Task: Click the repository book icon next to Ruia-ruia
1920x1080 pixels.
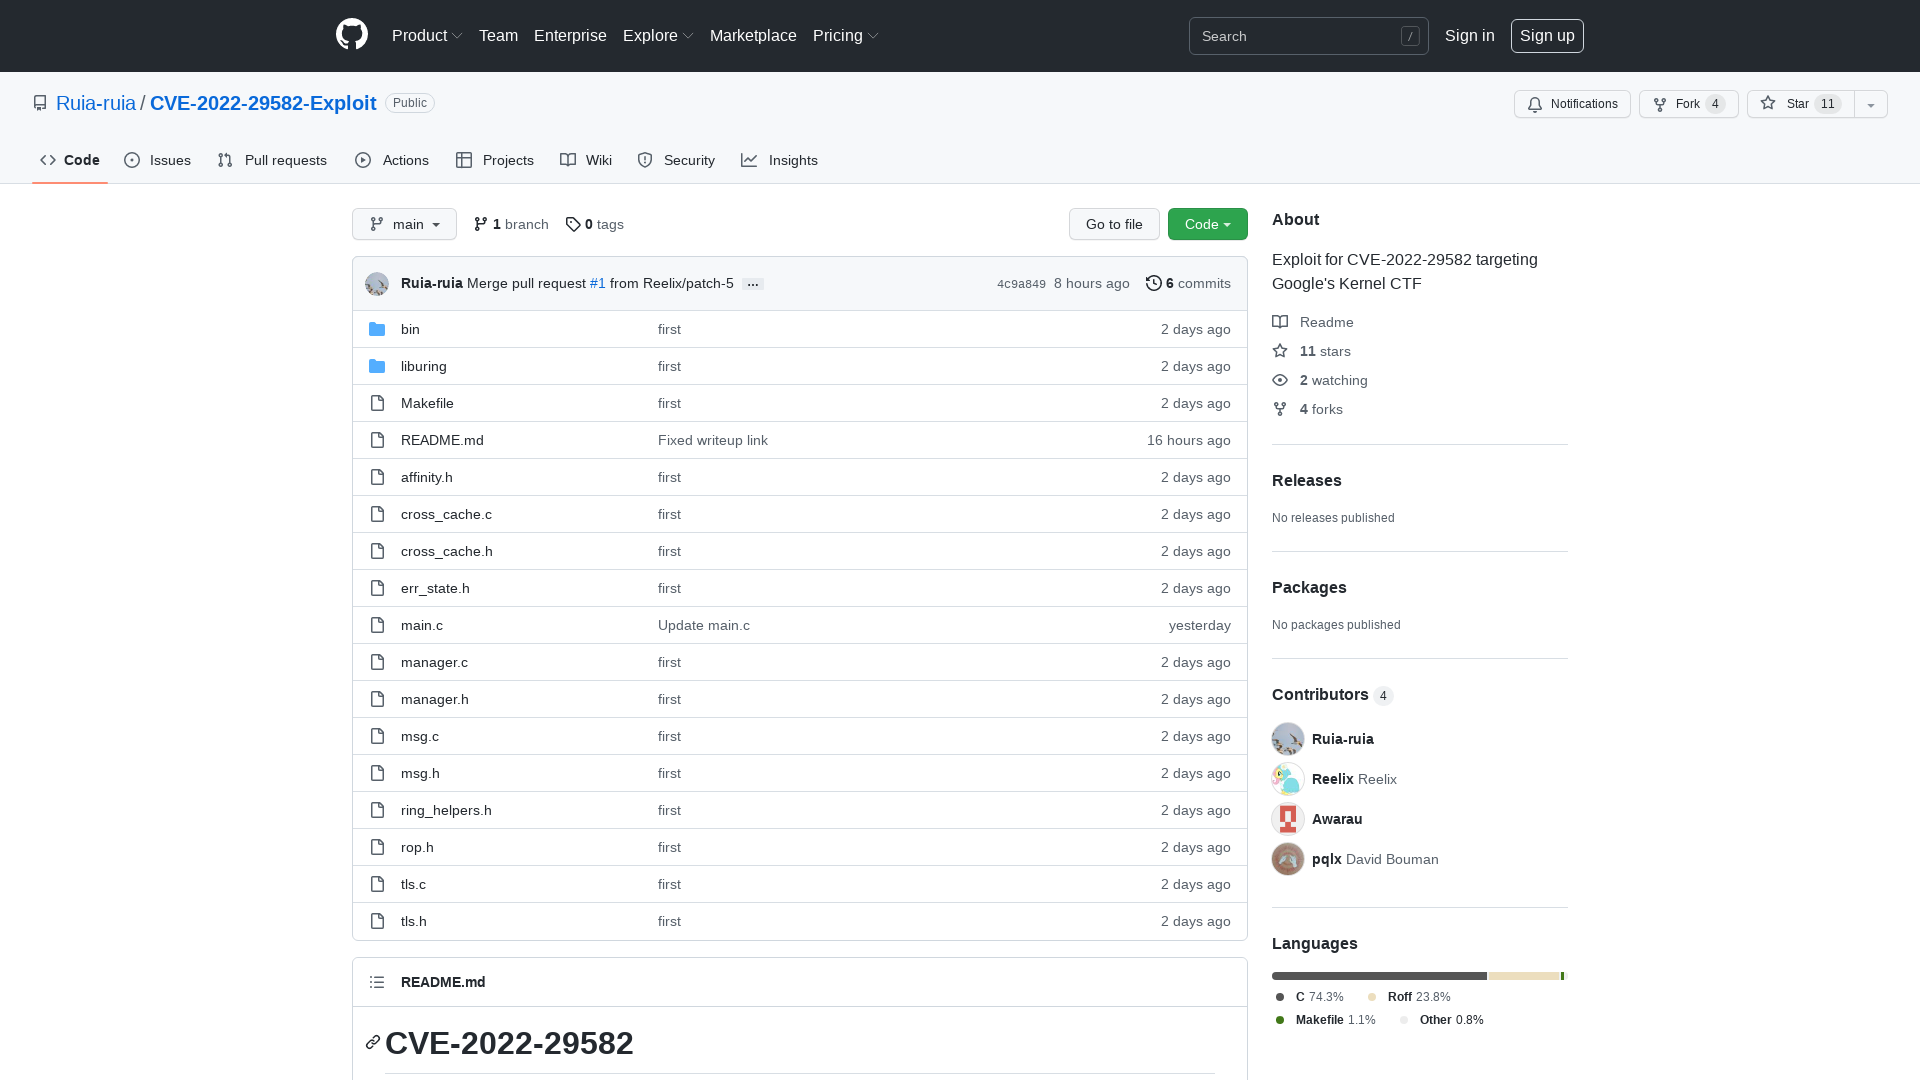Action: click(40, 103)
